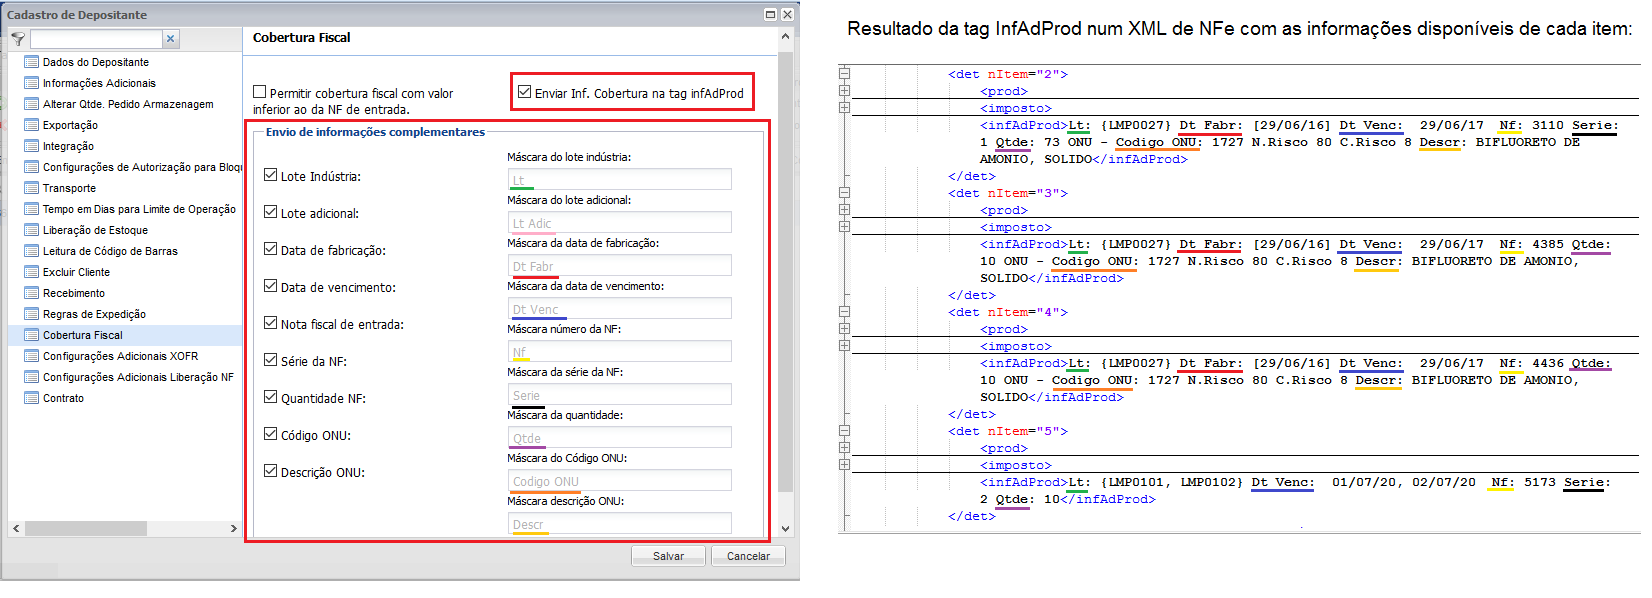
Task: Select Configurações Adicionais XOFR in sidebar
Action: (120, 356)
